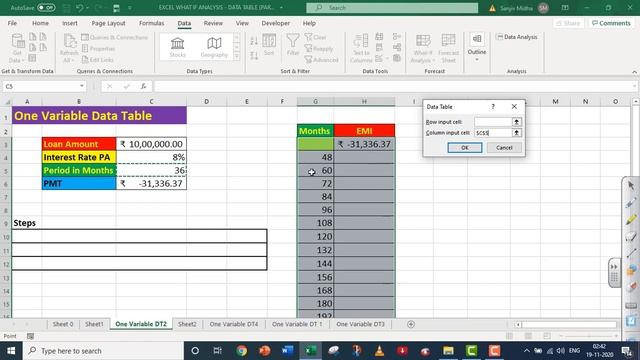Add a new sheet with plus icon
640x360 pixels.
pos(411,324)
